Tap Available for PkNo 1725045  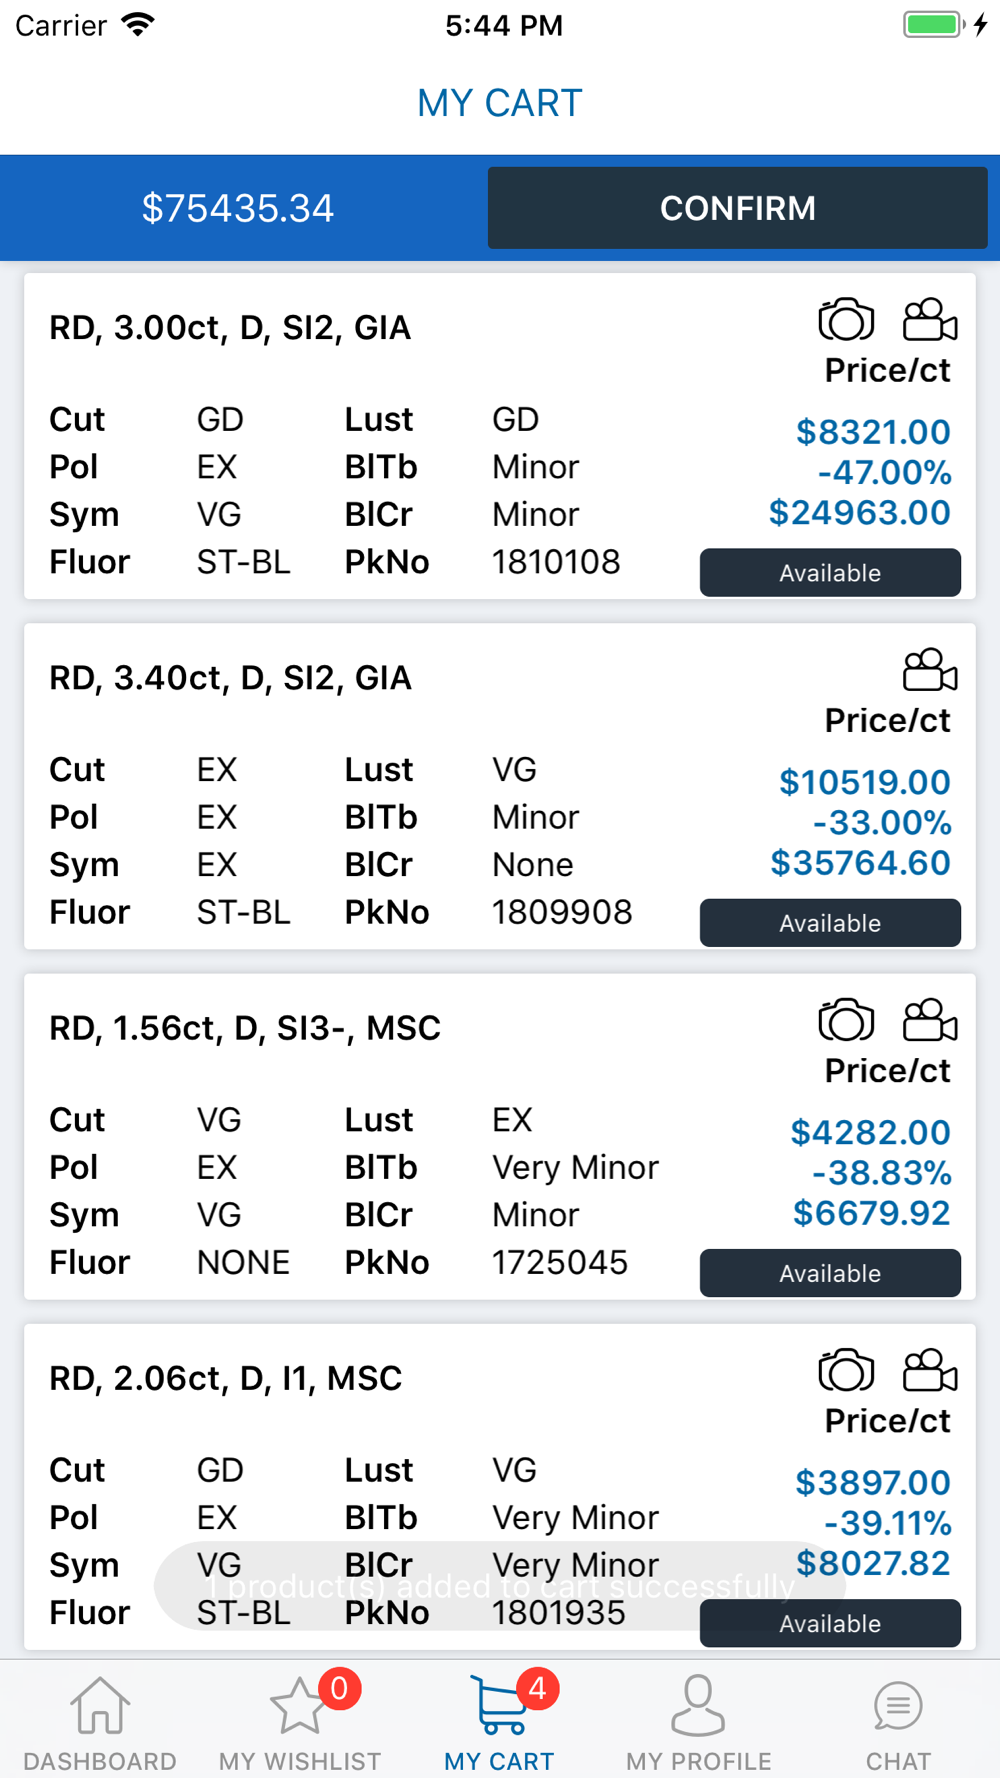tap(830, 1273)
